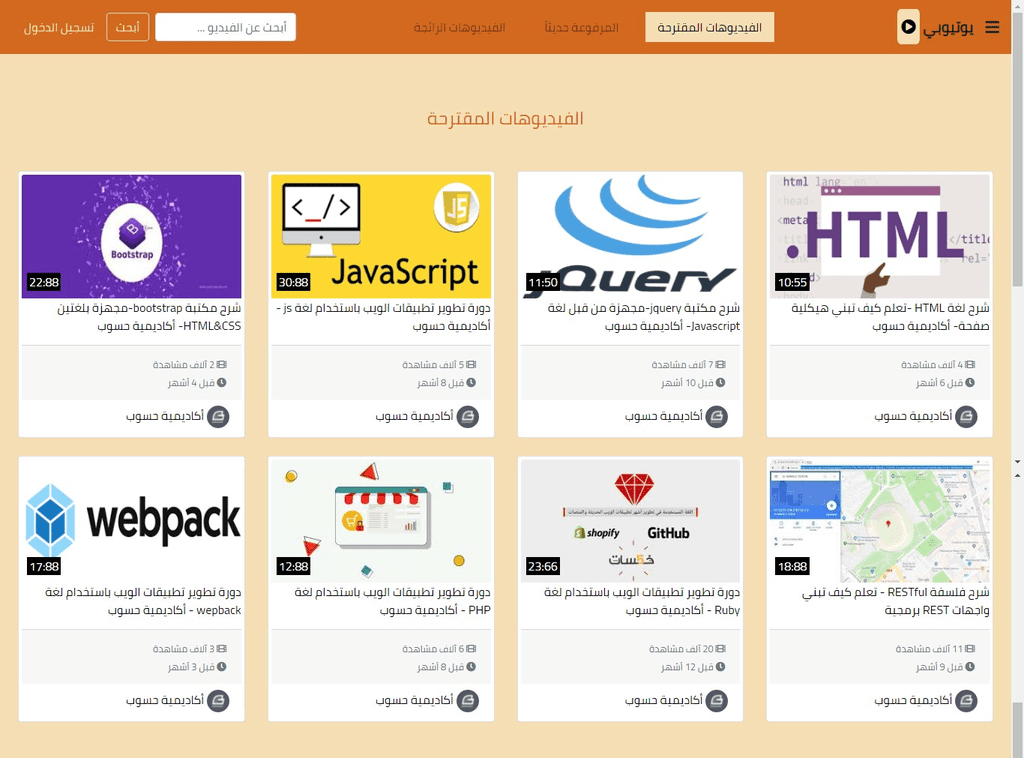The height and width of the screenshot is (758, 1024).
Task: Click the channel avatar on the PHP card
Action: click(468, 701)
